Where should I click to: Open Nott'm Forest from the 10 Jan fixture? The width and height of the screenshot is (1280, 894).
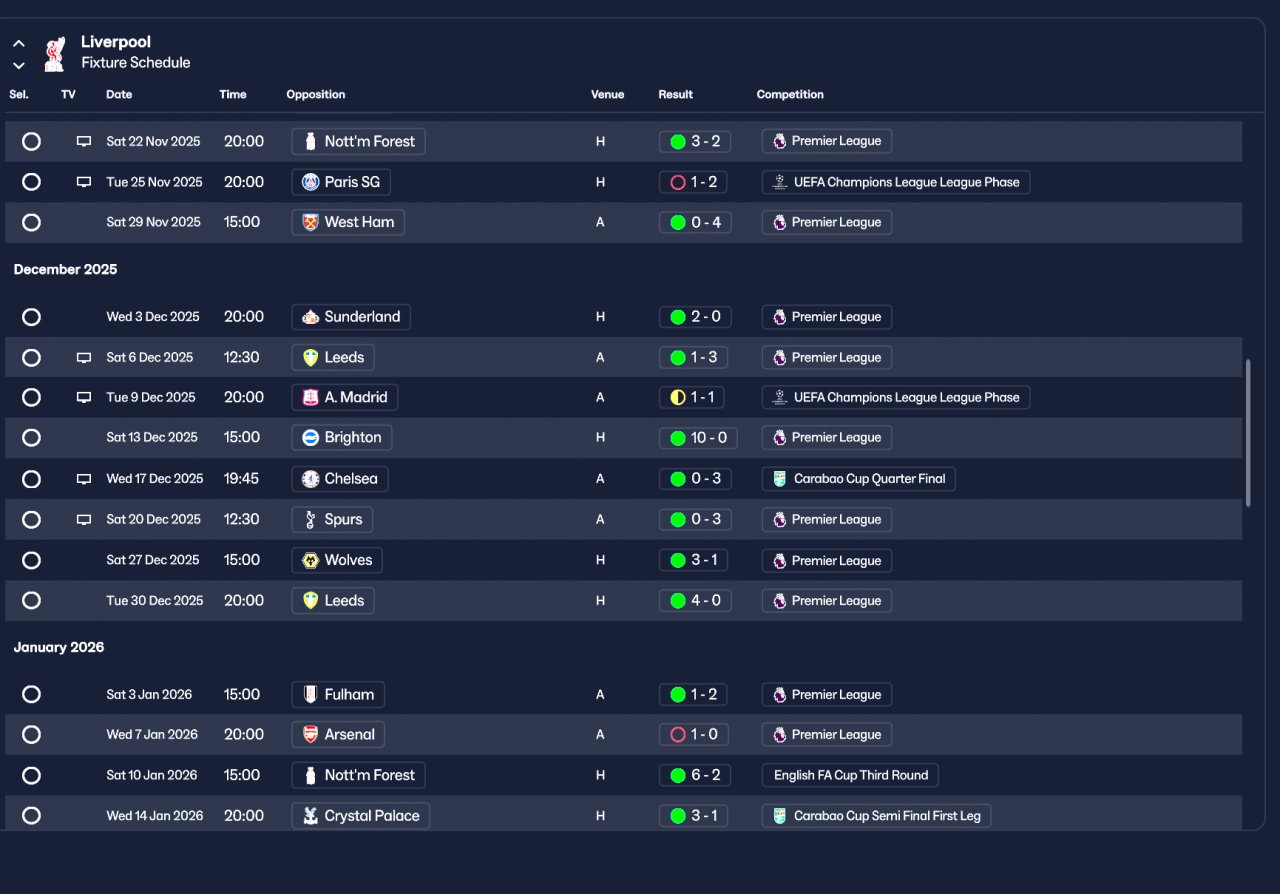(x=359, y=775)
